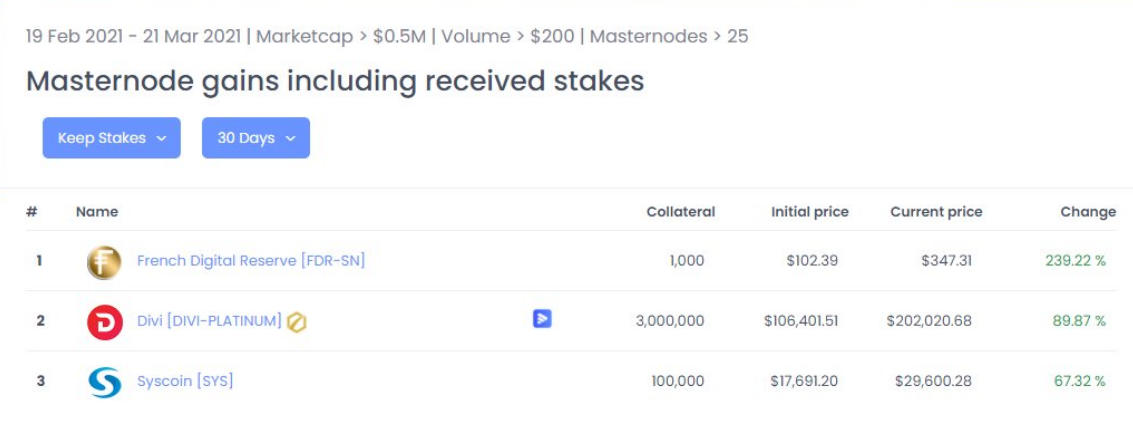Open the 30 Days period dropdown

(255, 138)
